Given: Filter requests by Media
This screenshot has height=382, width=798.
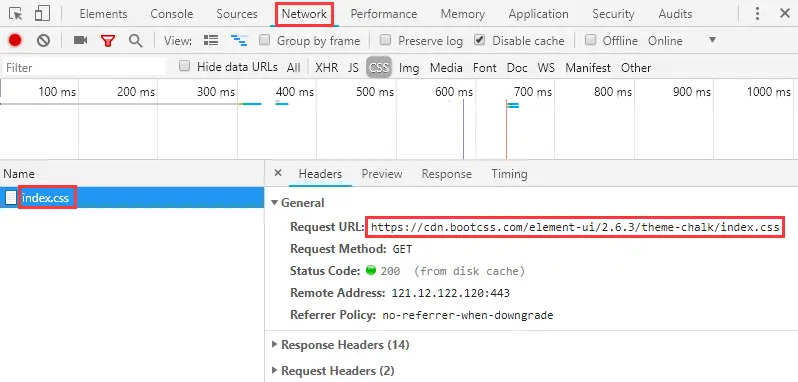Looking at the screenshot, I should point(446,68).
